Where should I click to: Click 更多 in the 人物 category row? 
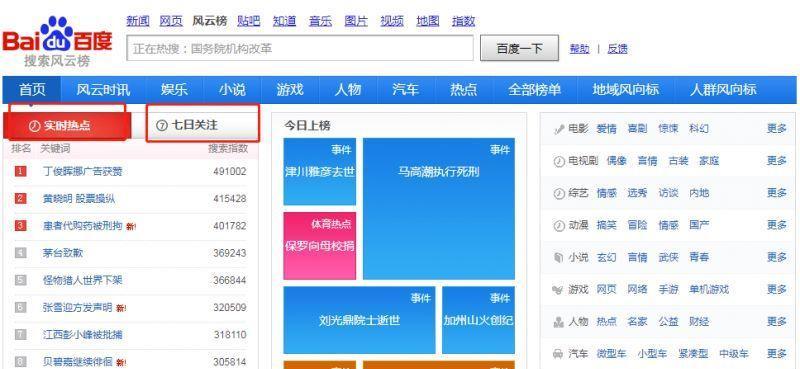coord(777,322)
